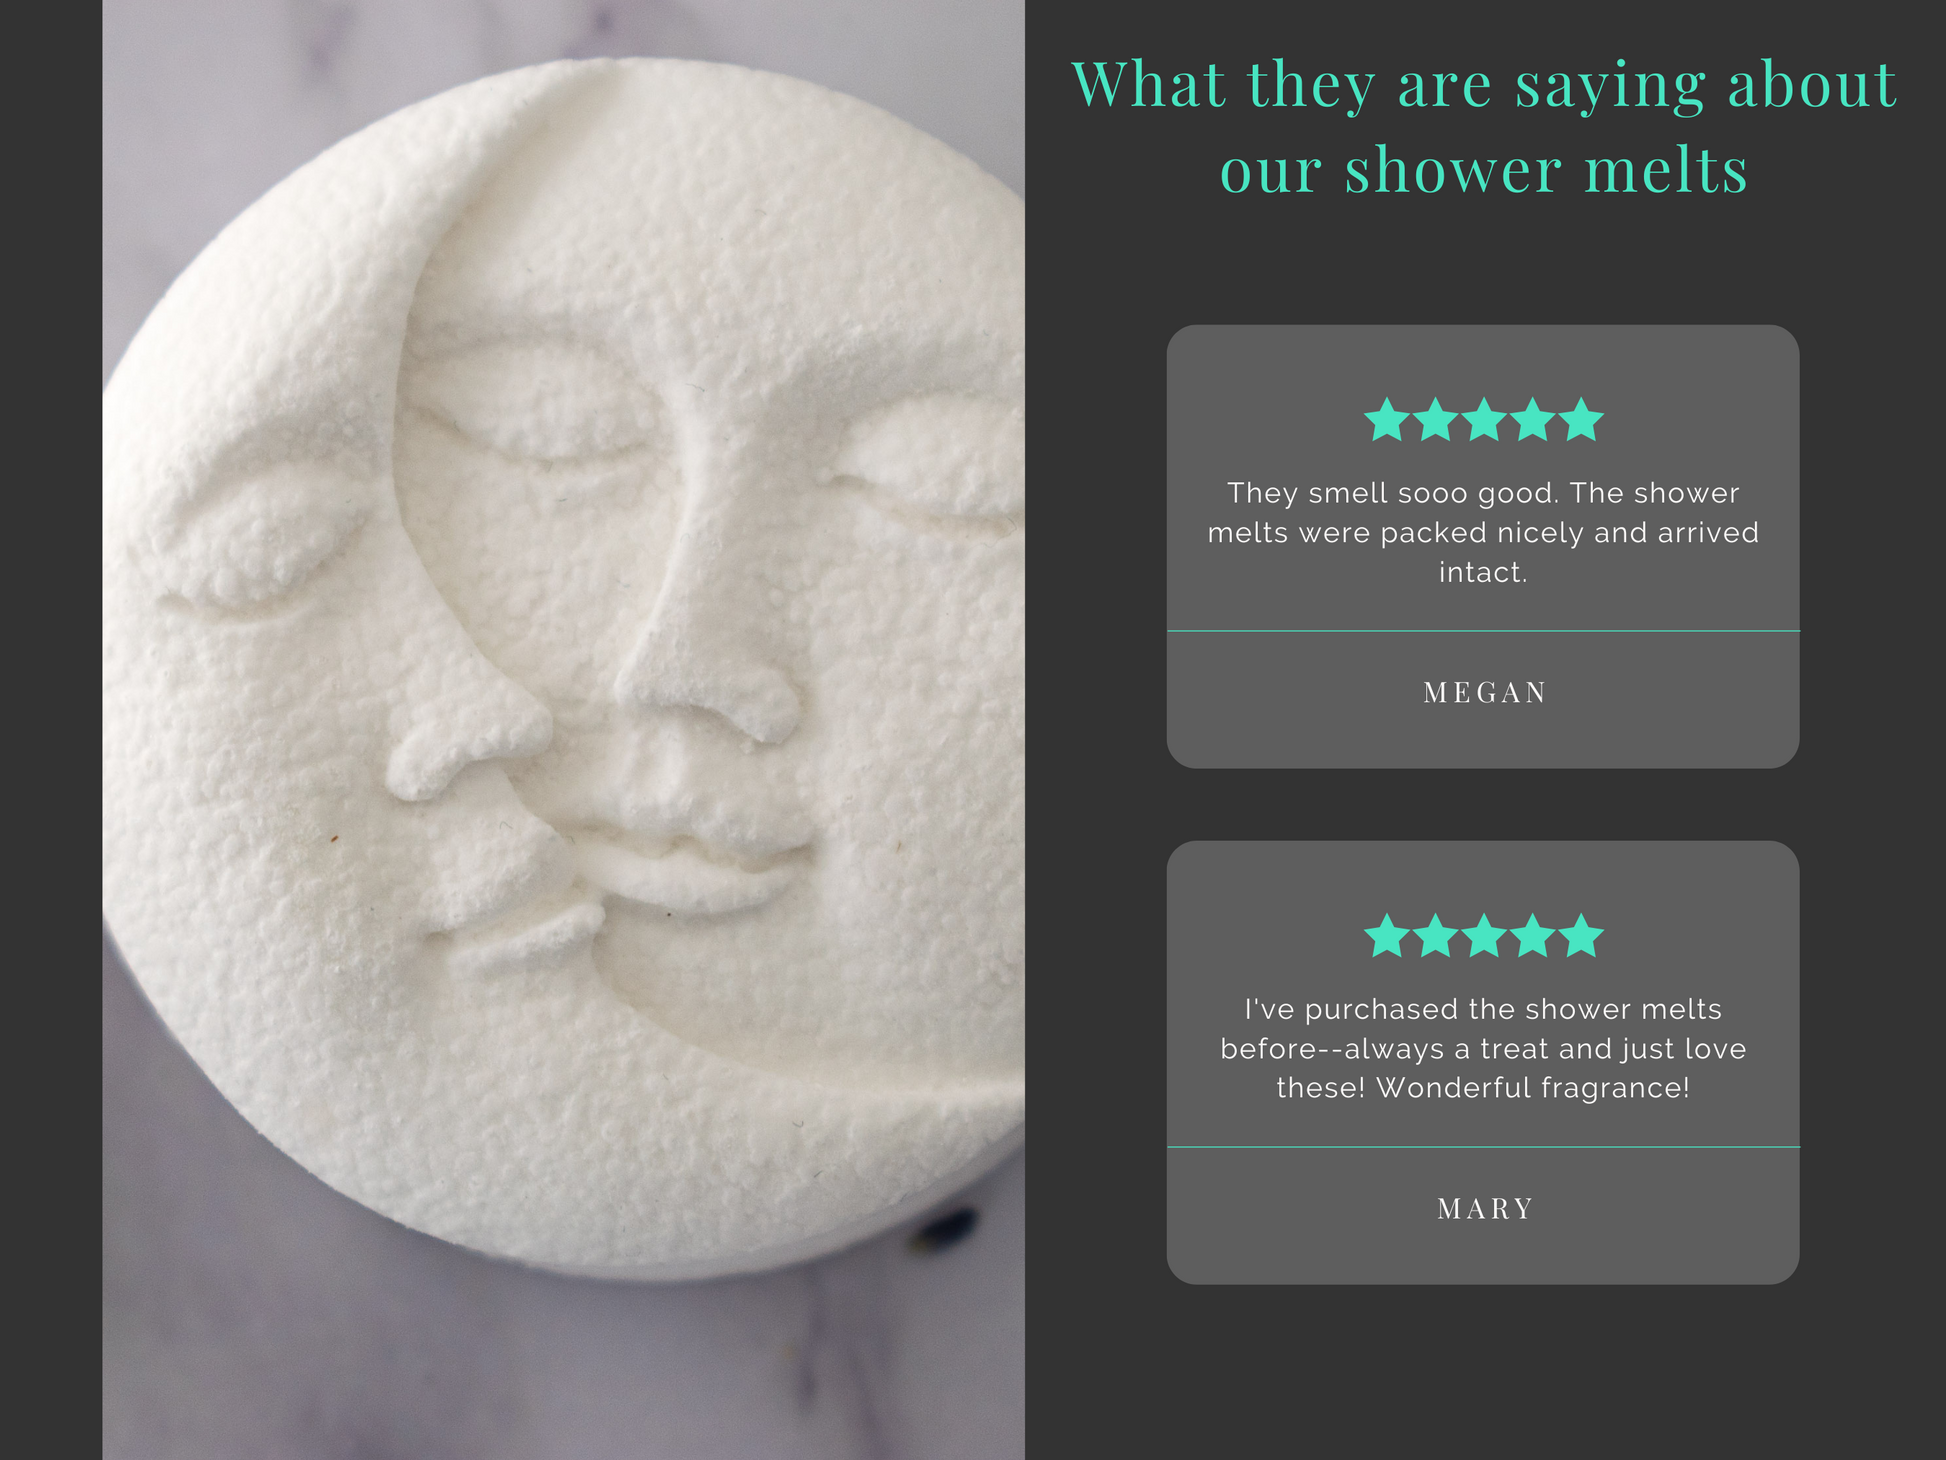Click the first star in Megan's review

click(1387, 420)
